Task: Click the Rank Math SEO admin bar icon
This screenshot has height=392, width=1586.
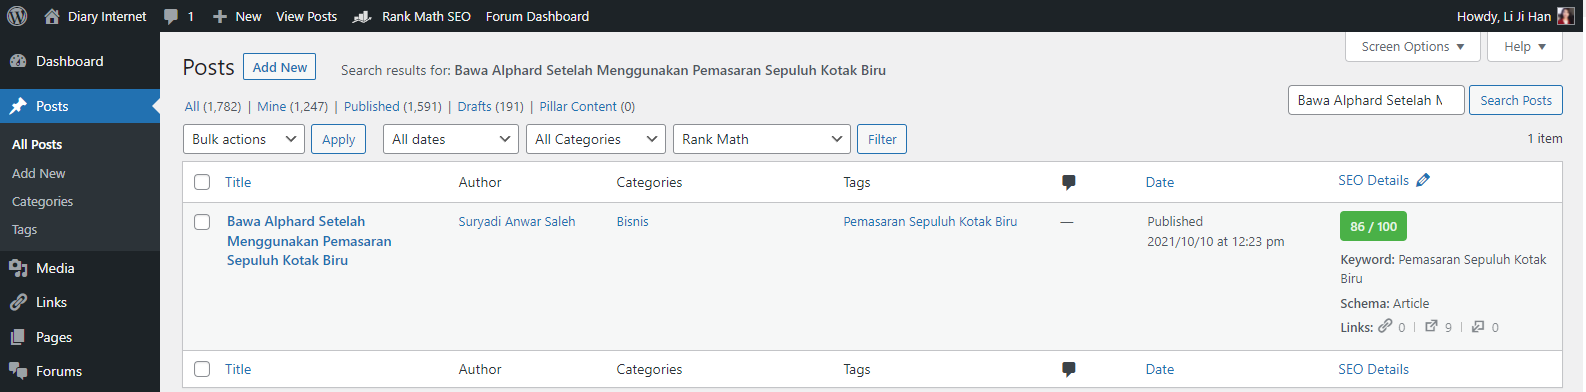Action: [x=362, y=17]
